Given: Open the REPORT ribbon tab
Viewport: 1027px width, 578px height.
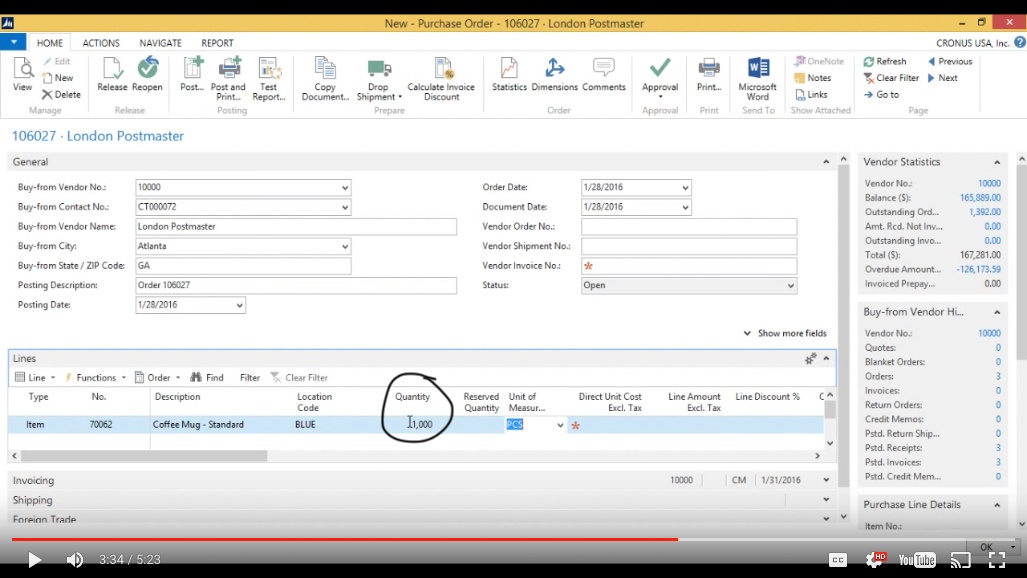Looking at the screenshot, I should pos(217,43).
